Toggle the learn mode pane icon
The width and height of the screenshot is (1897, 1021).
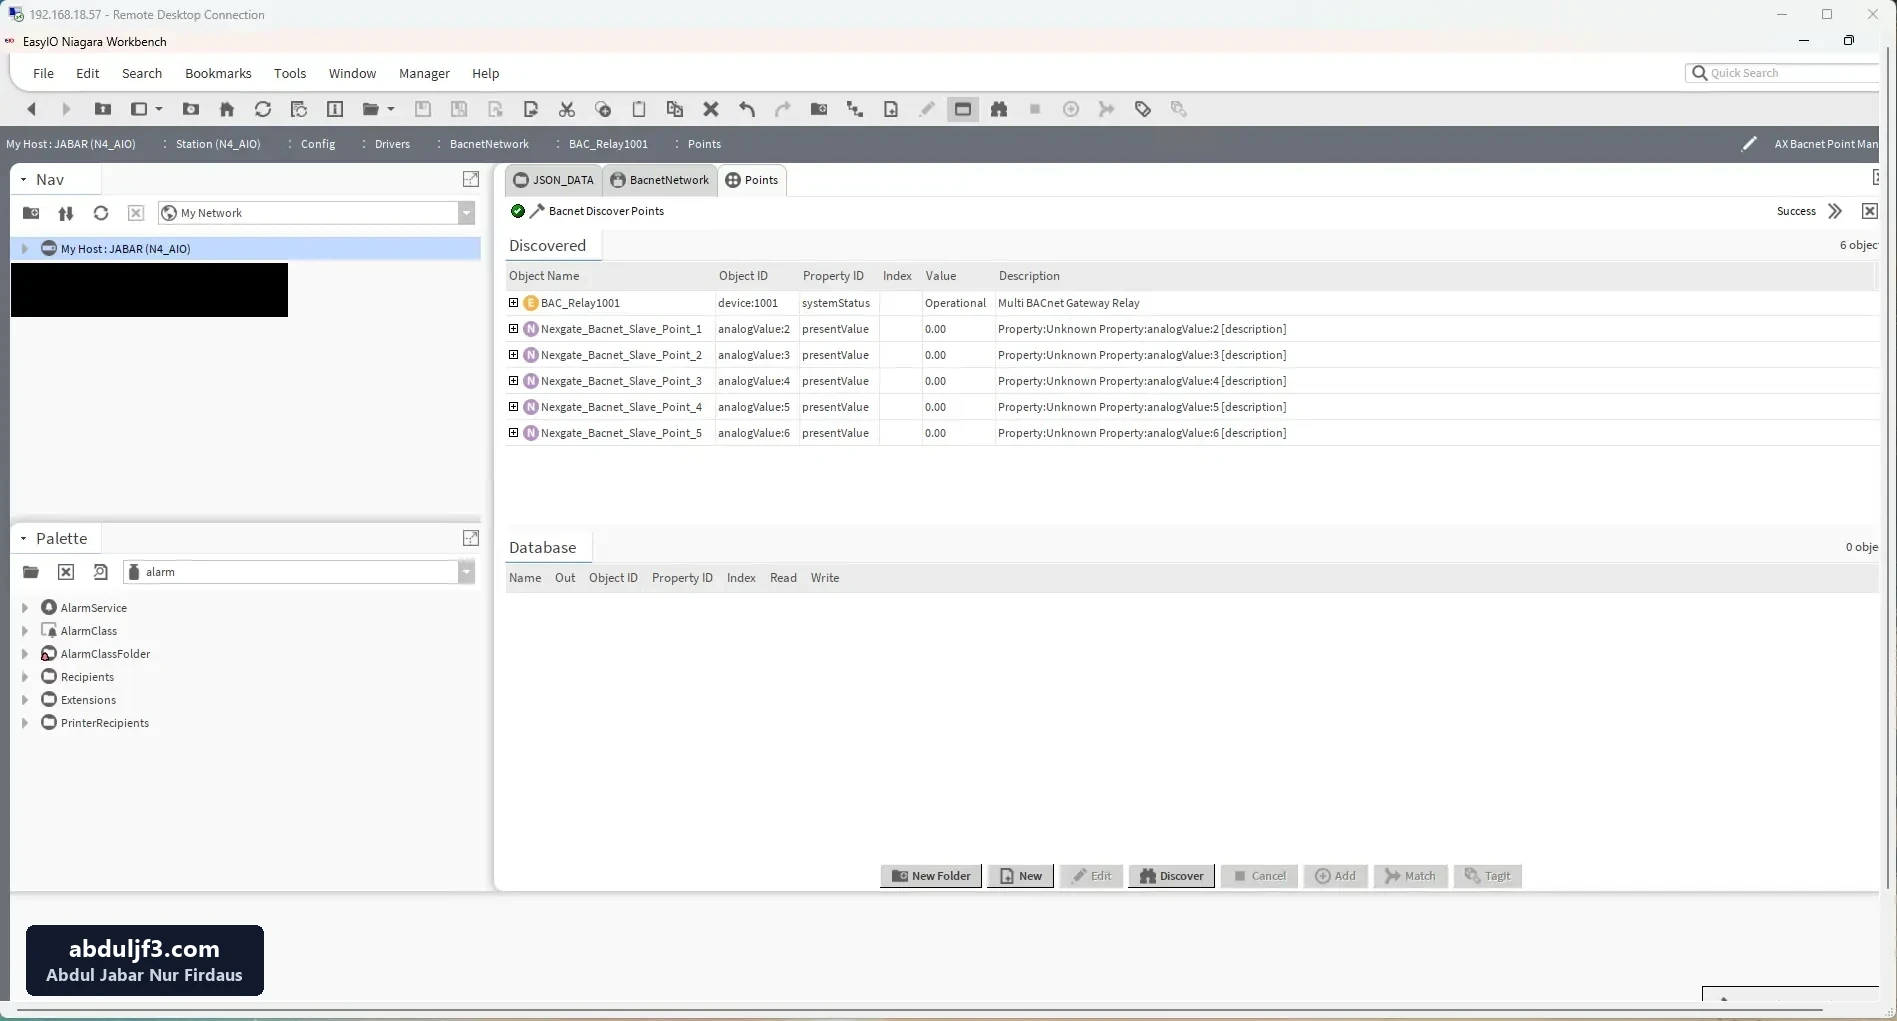[x=963, y=109]
